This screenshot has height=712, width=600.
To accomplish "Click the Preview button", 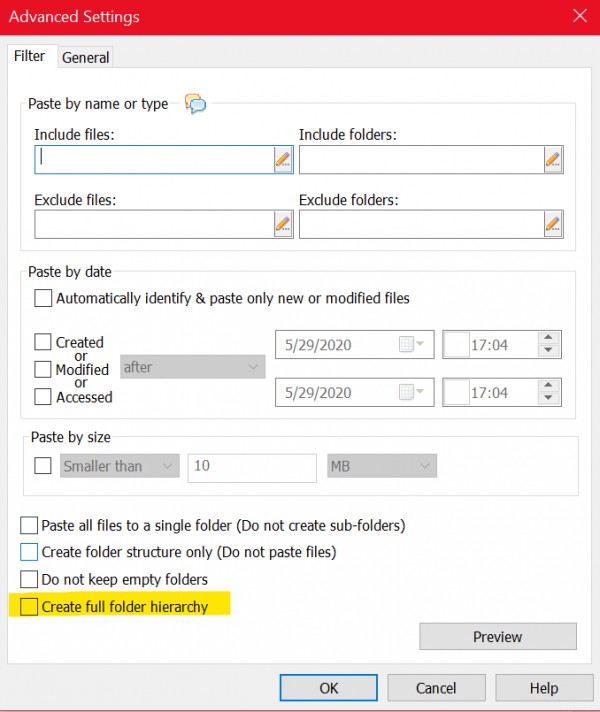I will coord(498,637).
